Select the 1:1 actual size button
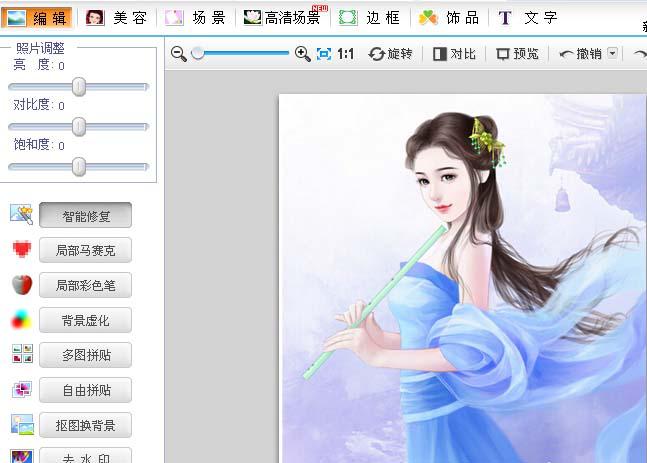 [345, 54]
